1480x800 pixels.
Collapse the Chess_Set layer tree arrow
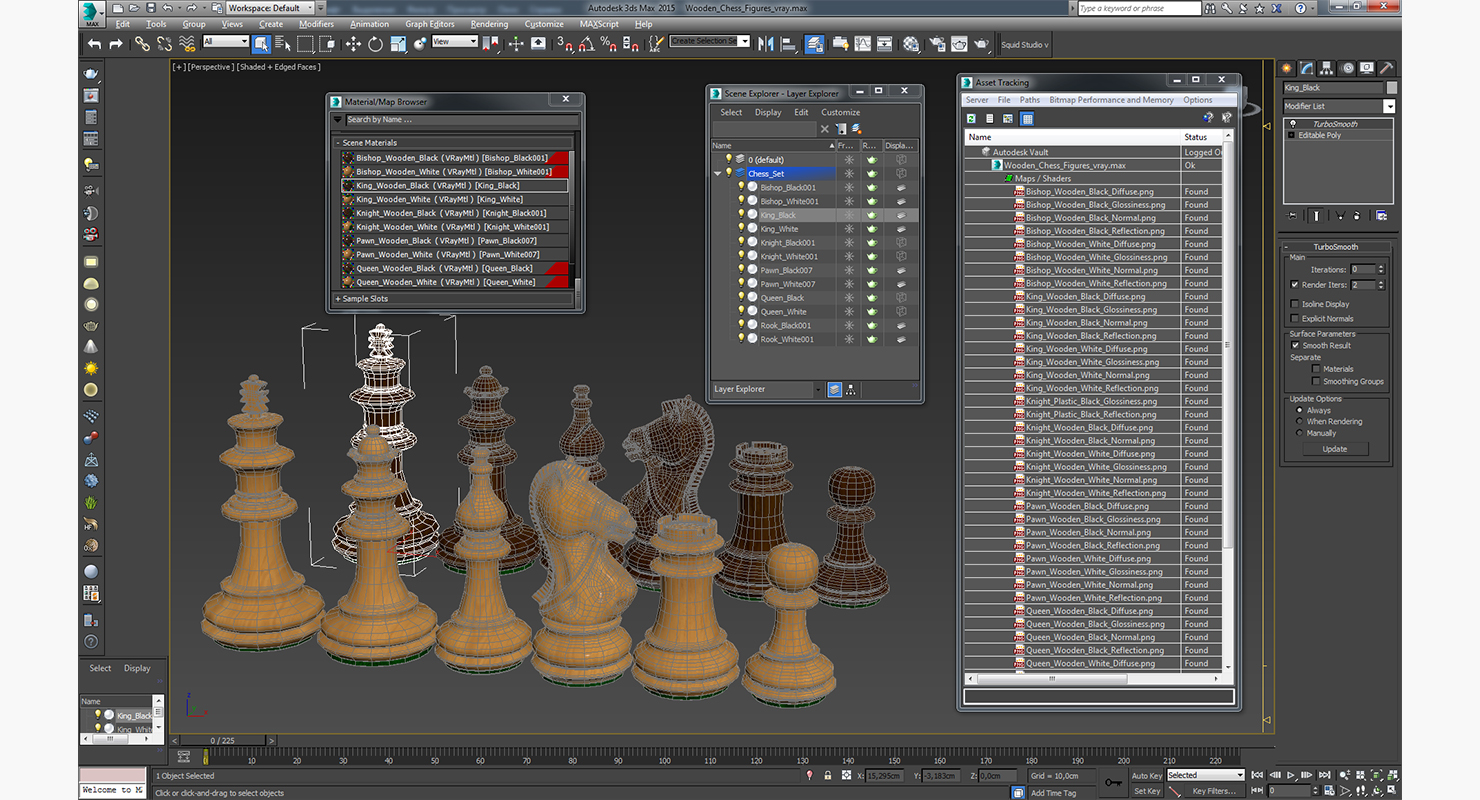point(717,174)
